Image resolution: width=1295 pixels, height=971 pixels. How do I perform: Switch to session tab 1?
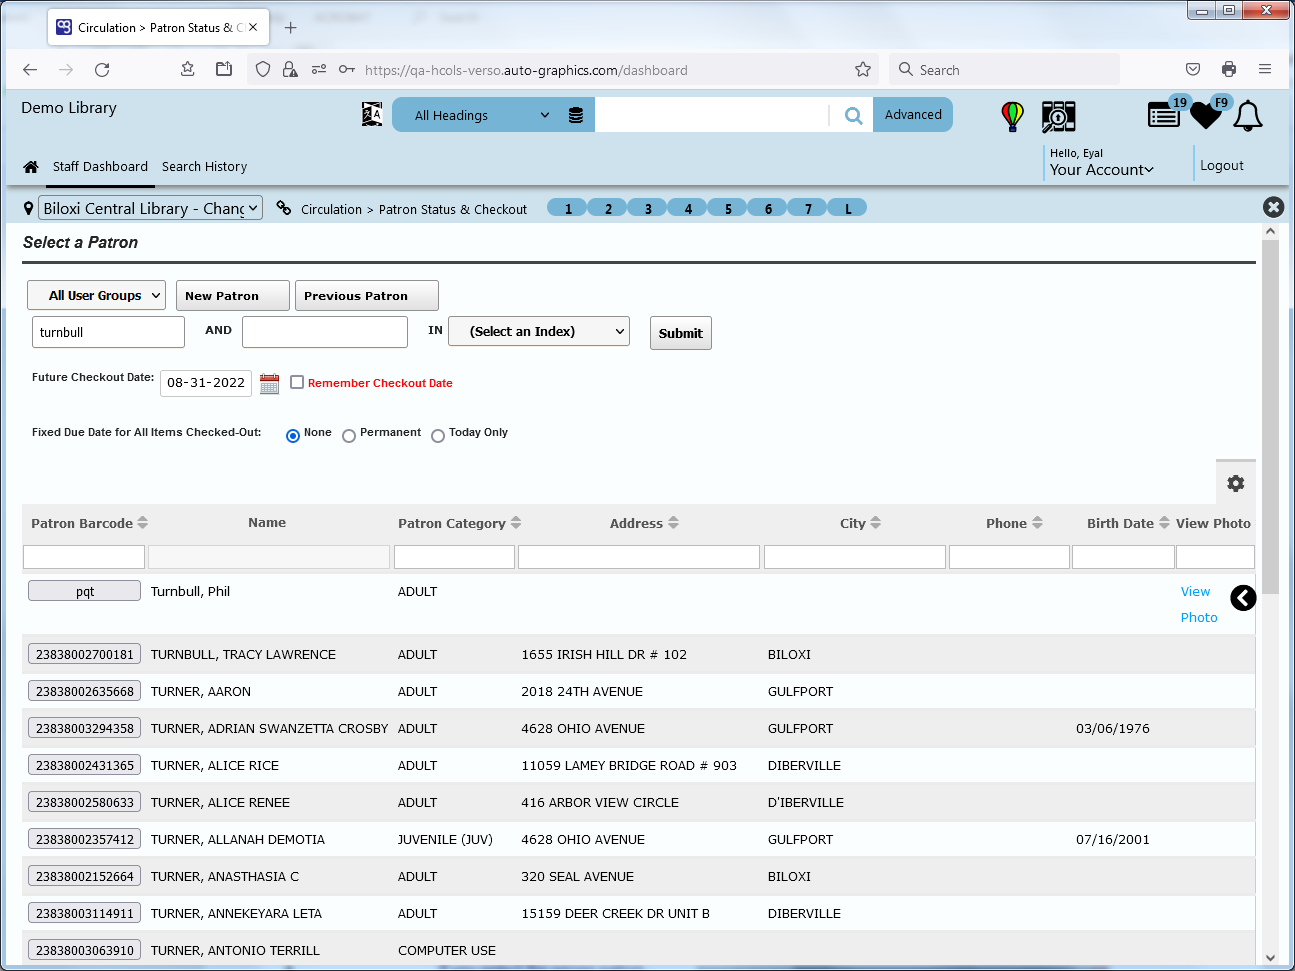[x=568, y=208]
